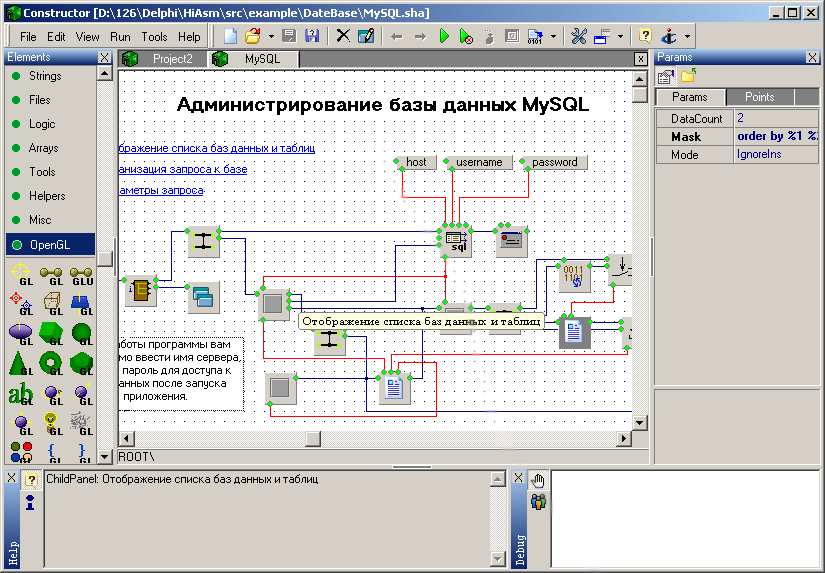Open help with the yellow question mark icon

pos(645,36)
